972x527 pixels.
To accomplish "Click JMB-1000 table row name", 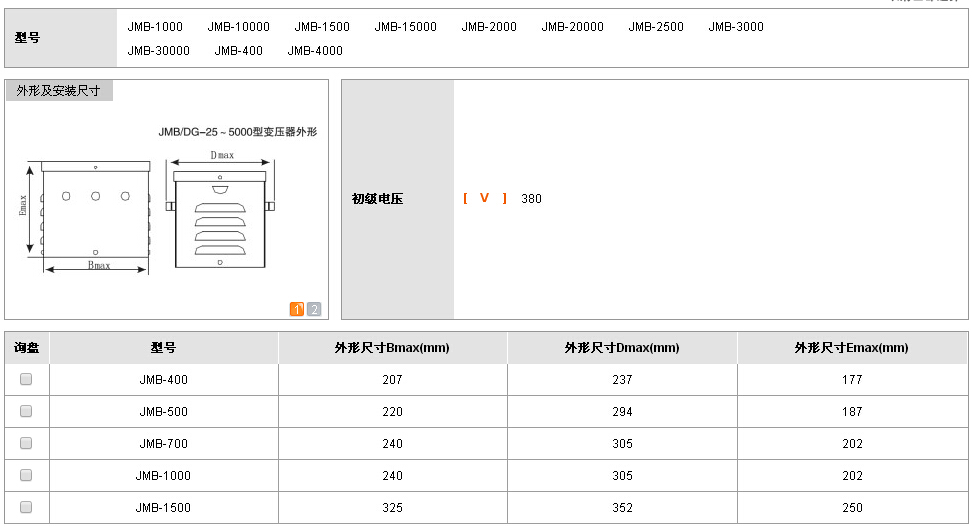I will tap(164, 476).
